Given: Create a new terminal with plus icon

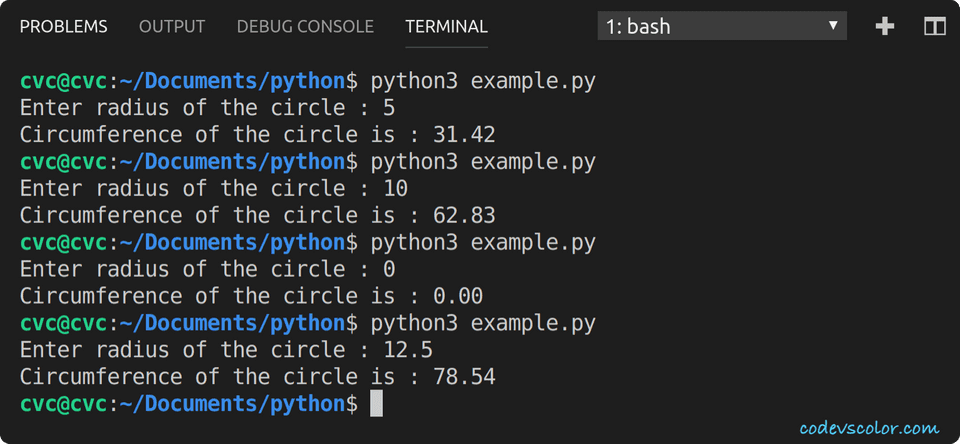Looking at the screenshot, I should coord(884,27).
